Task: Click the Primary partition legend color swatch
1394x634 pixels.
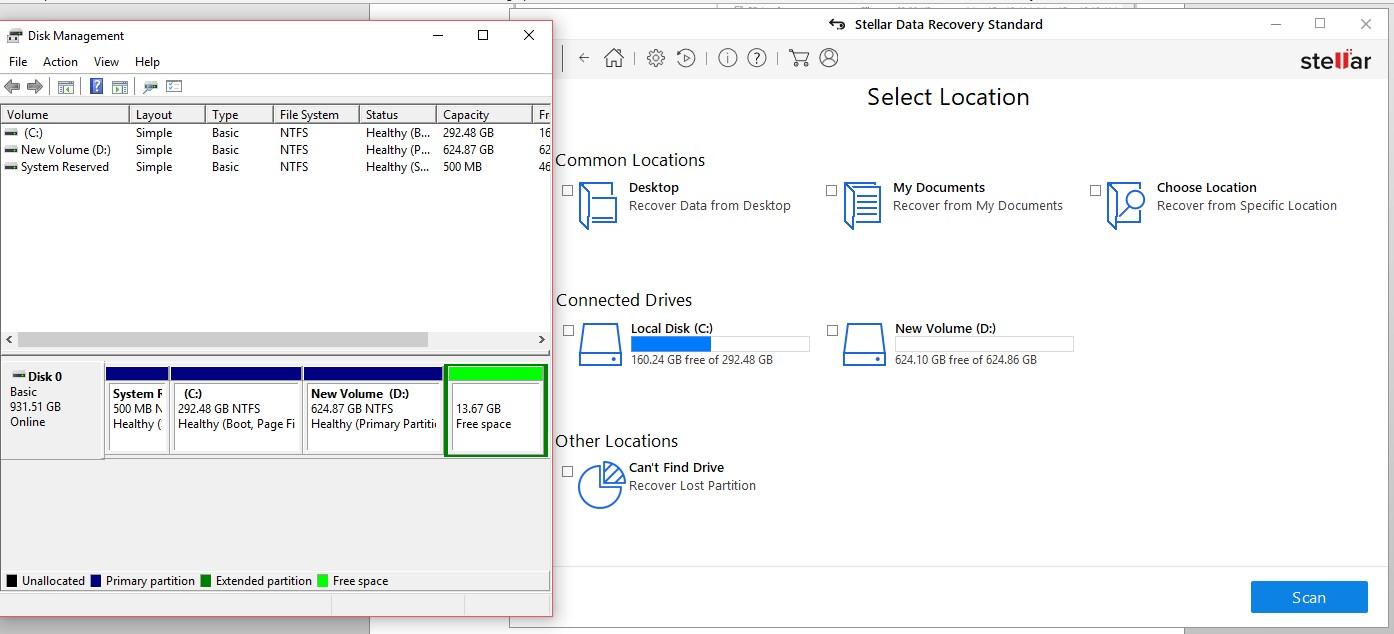Action: 96,581
